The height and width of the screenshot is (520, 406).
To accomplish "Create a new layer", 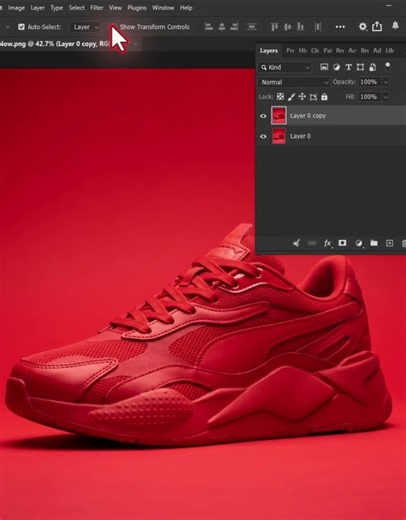I will click(x=389, y=243).
